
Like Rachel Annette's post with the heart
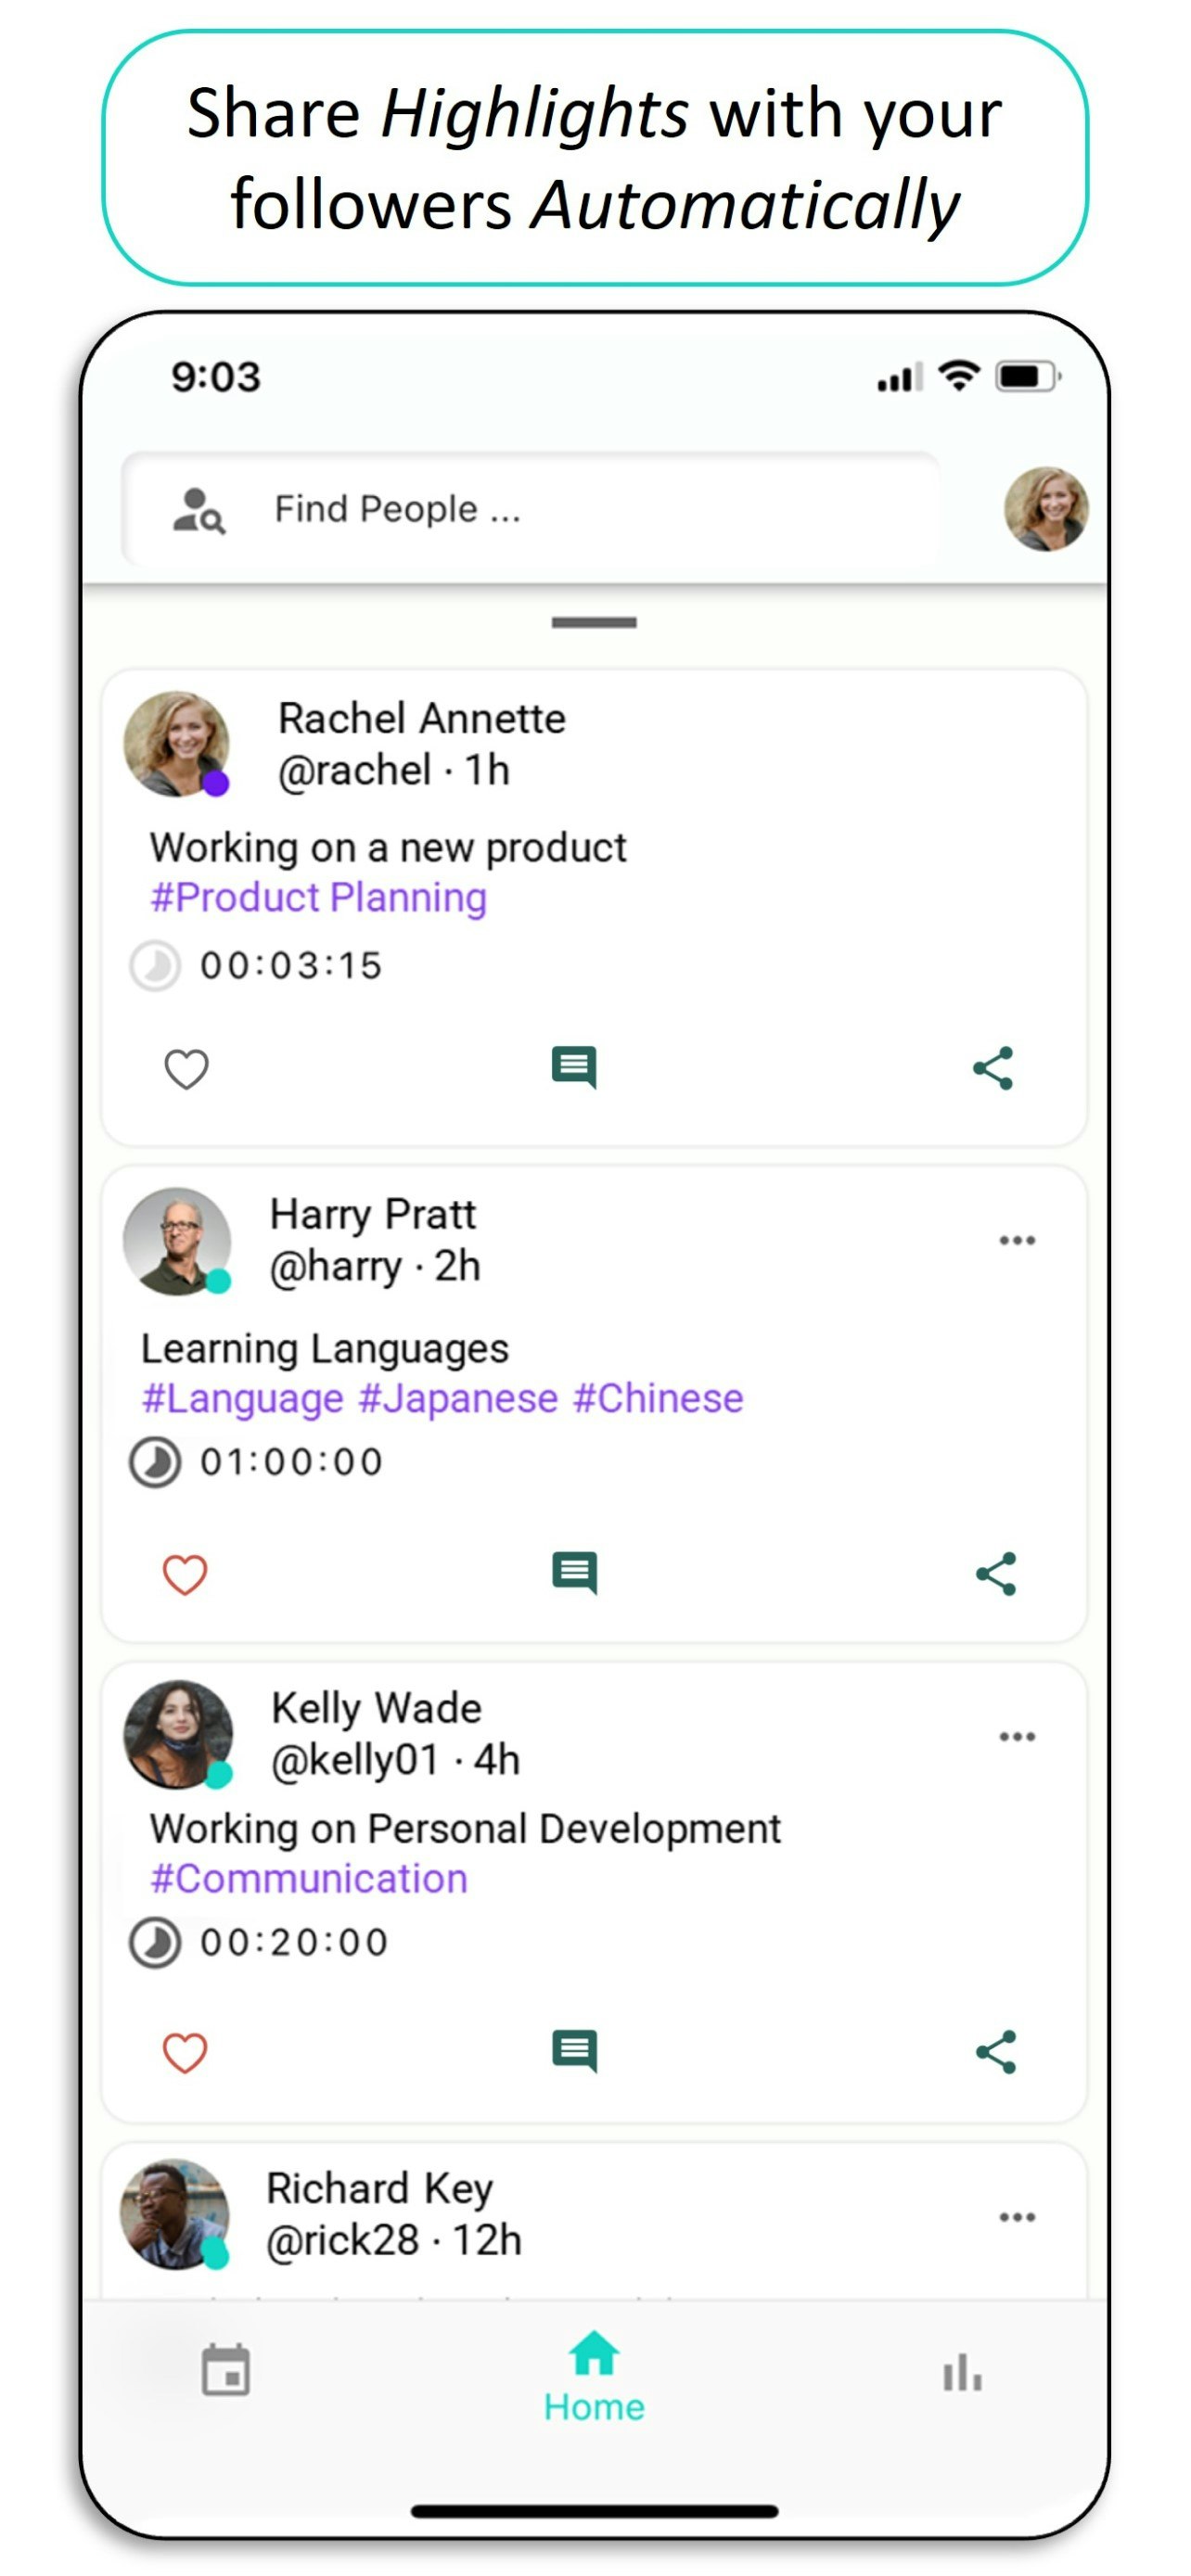186,1068
